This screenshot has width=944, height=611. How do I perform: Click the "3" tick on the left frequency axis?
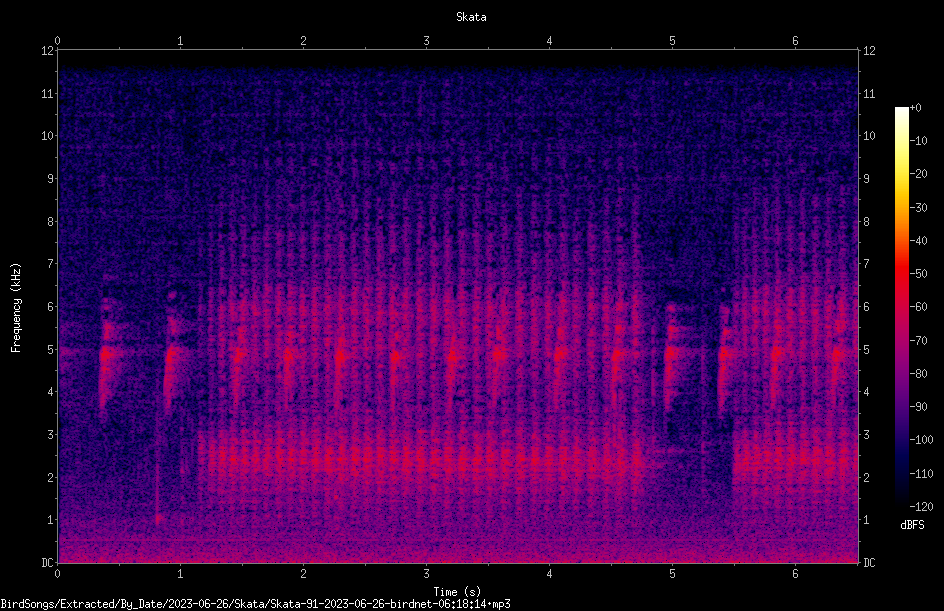(51, 435)
